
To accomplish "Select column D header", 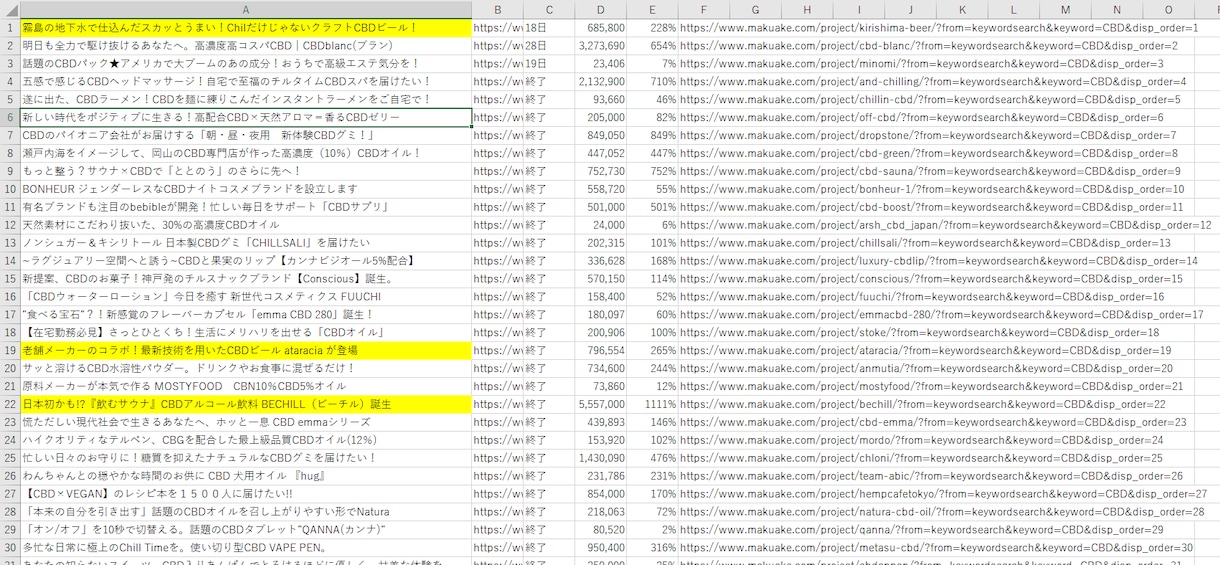I will coord(600,9).
